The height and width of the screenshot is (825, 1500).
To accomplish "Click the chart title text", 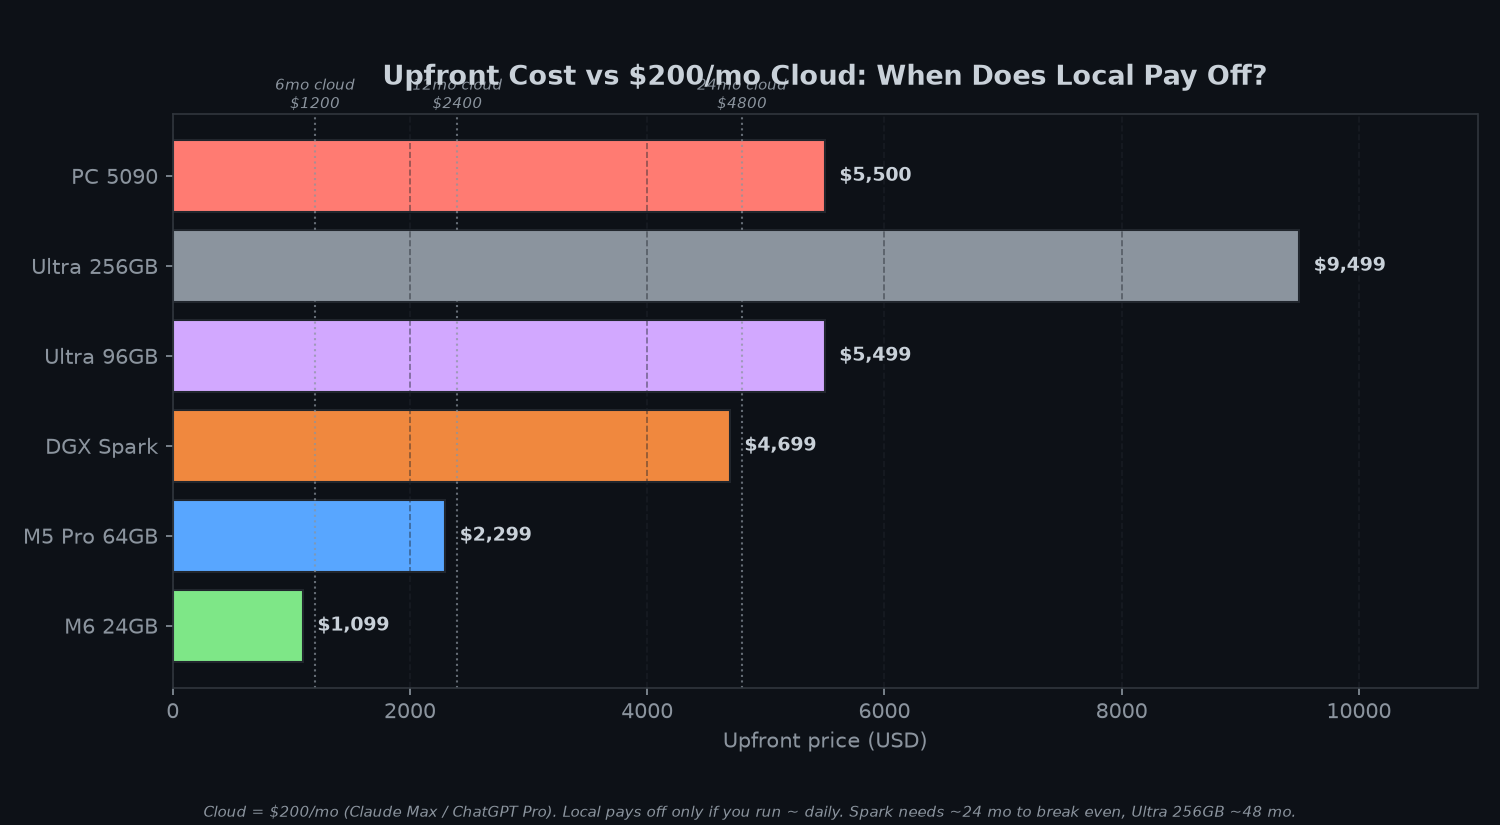I will coord(825,76).
